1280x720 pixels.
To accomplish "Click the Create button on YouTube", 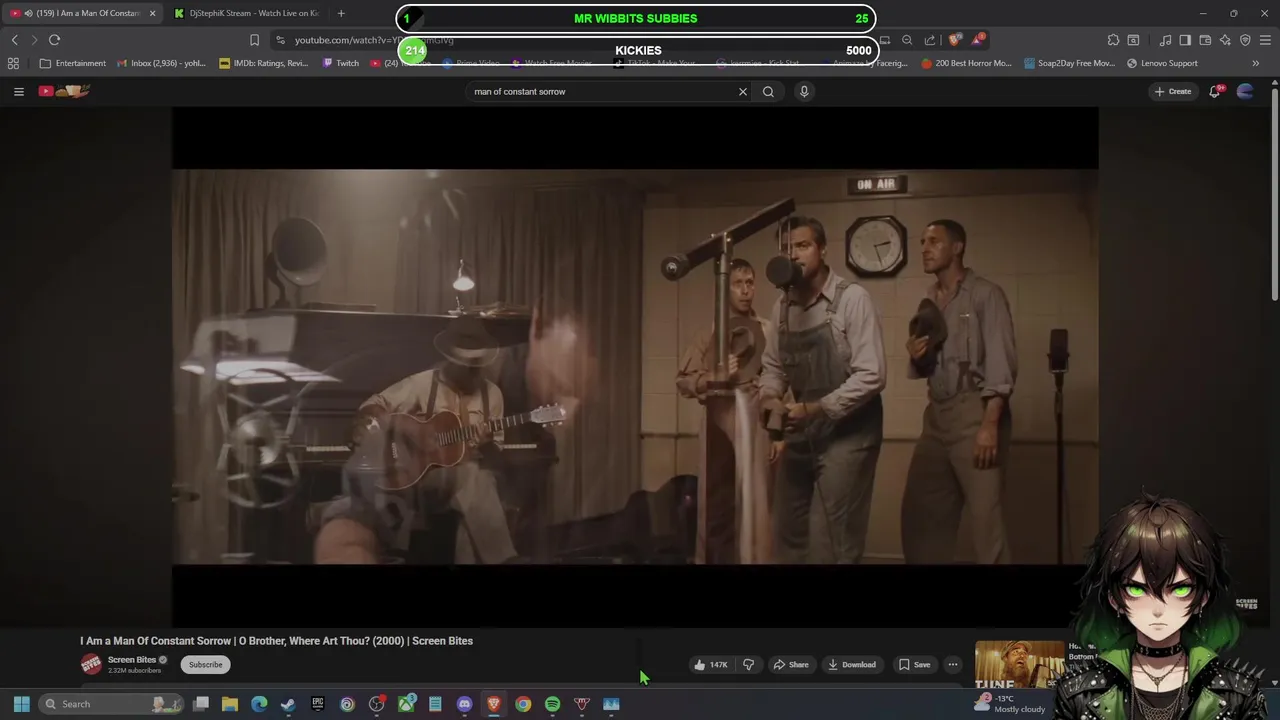I will coord(1173,91).
